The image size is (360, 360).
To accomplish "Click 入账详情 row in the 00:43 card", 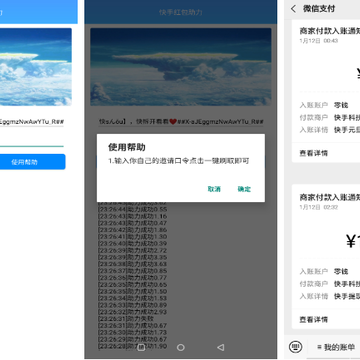I will pyautogui.click(x=330, y=130).
